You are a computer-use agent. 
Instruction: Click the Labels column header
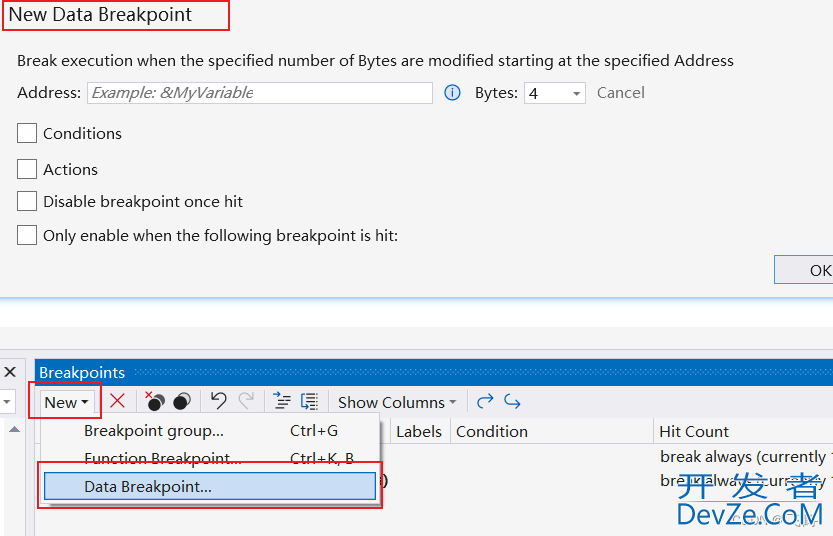[419, 431]
